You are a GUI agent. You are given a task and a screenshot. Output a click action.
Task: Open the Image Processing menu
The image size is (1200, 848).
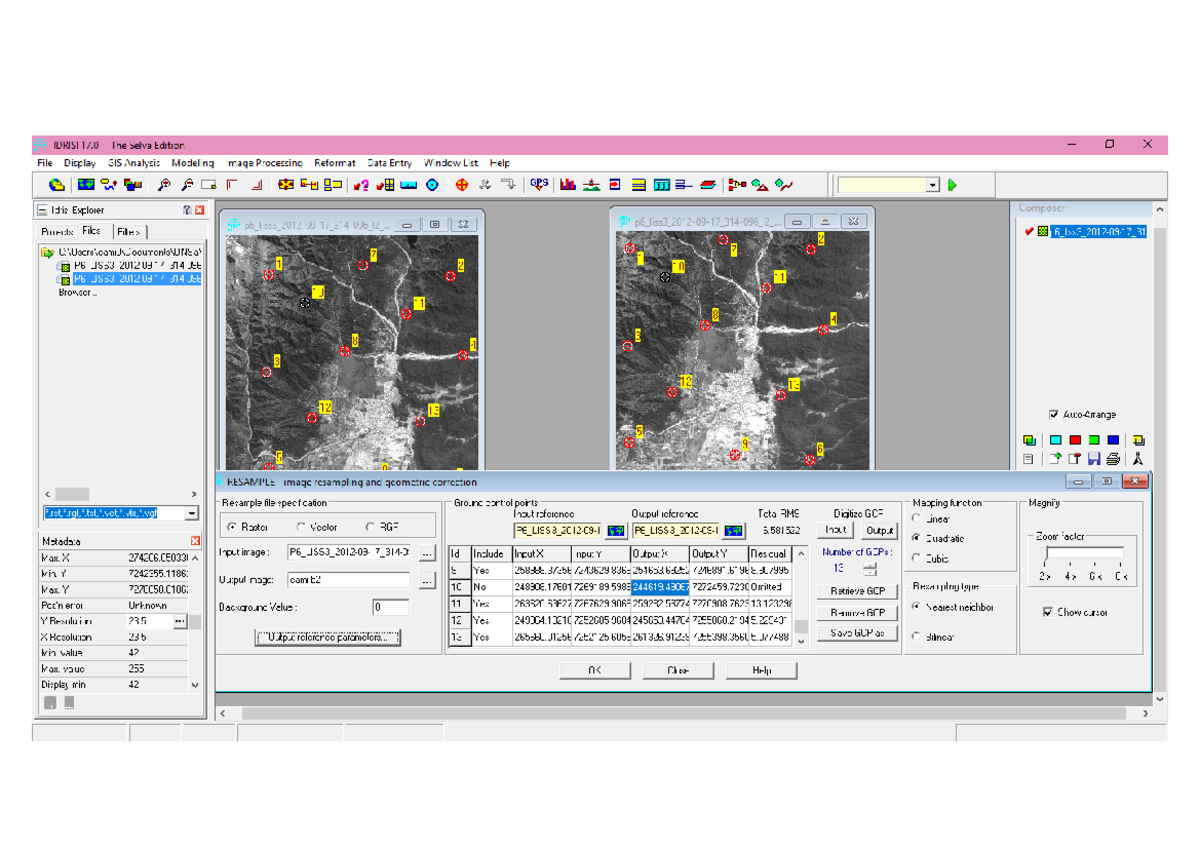click(x=265, y=163)
